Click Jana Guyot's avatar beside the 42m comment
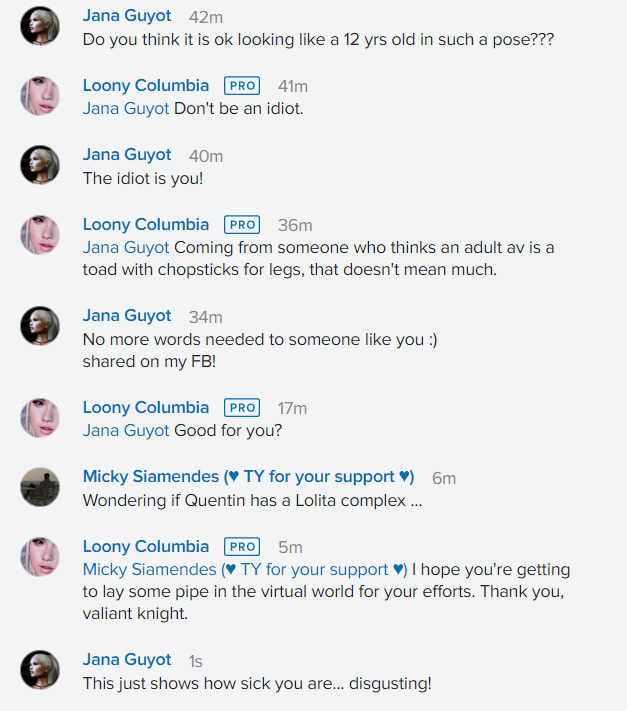Image resolution: width=627 pixels, height=711 pixels. (40, 26)
